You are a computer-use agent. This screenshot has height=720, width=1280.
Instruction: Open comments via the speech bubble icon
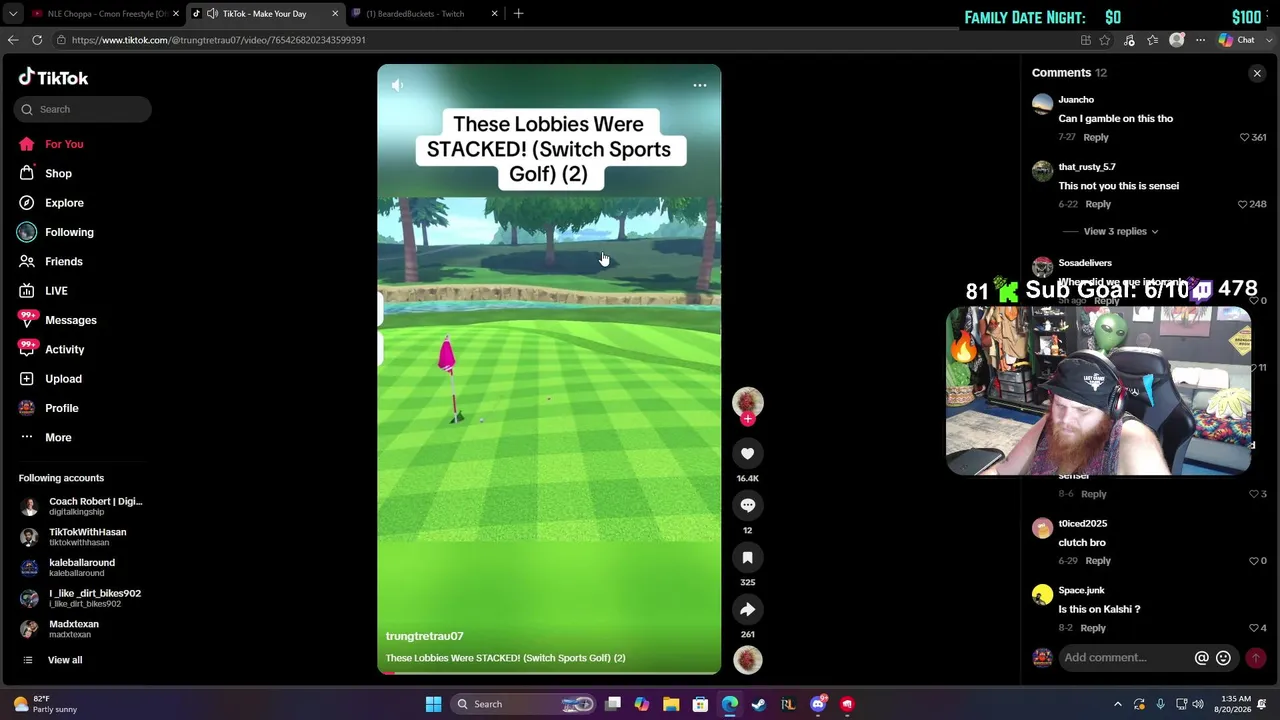click(747, 506)
